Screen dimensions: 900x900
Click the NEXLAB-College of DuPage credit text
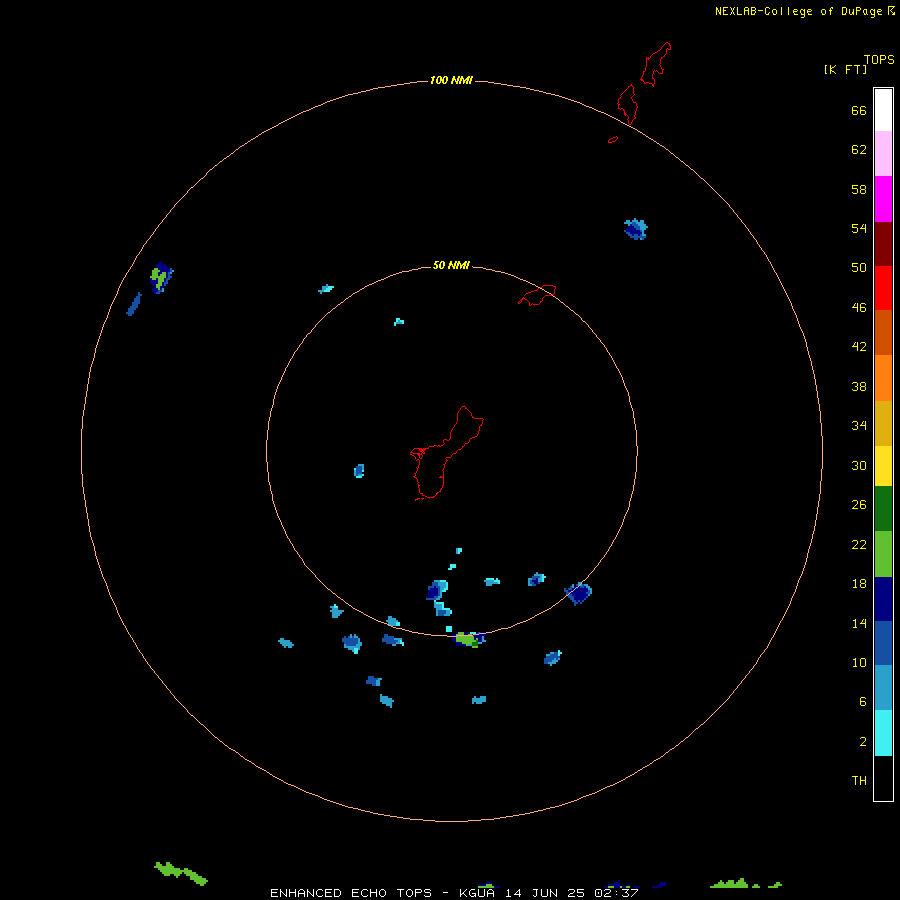(x=798, y=11)
